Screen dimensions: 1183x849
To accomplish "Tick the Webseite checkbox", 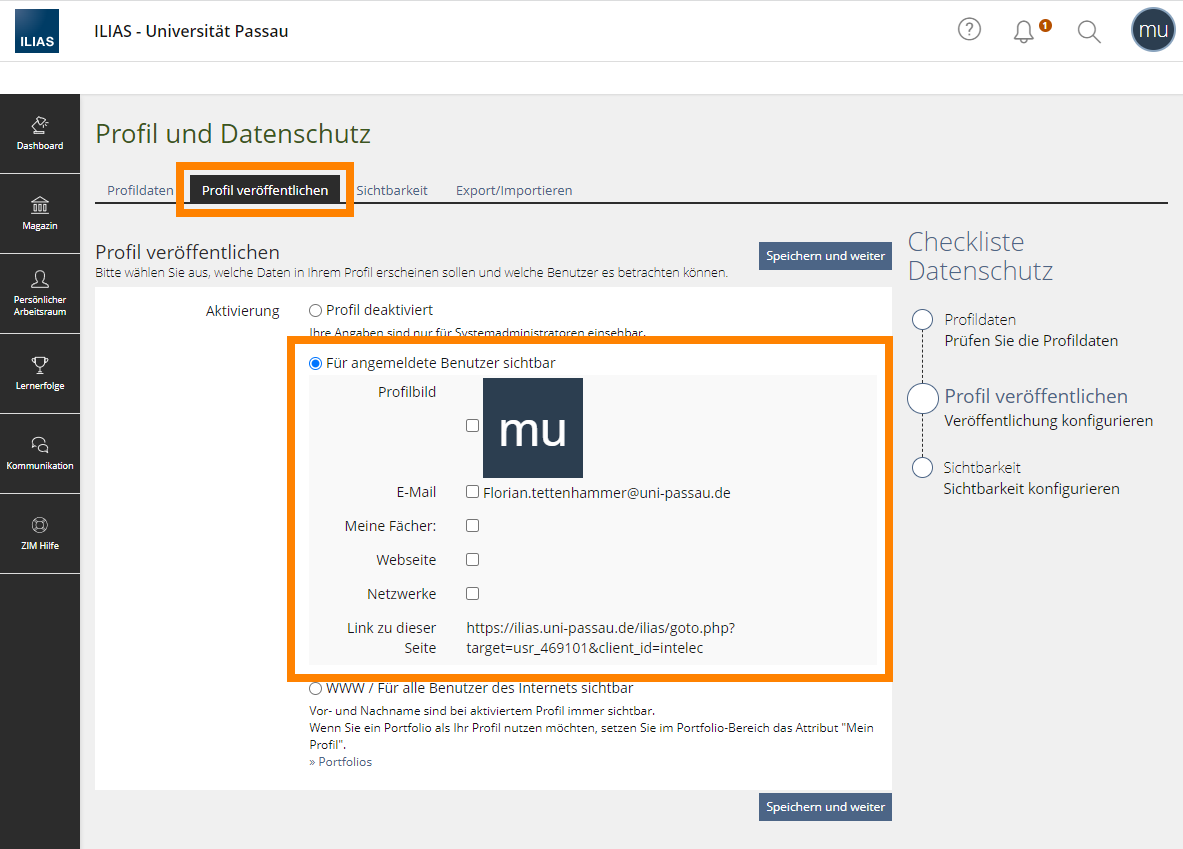I will point(472,559).
